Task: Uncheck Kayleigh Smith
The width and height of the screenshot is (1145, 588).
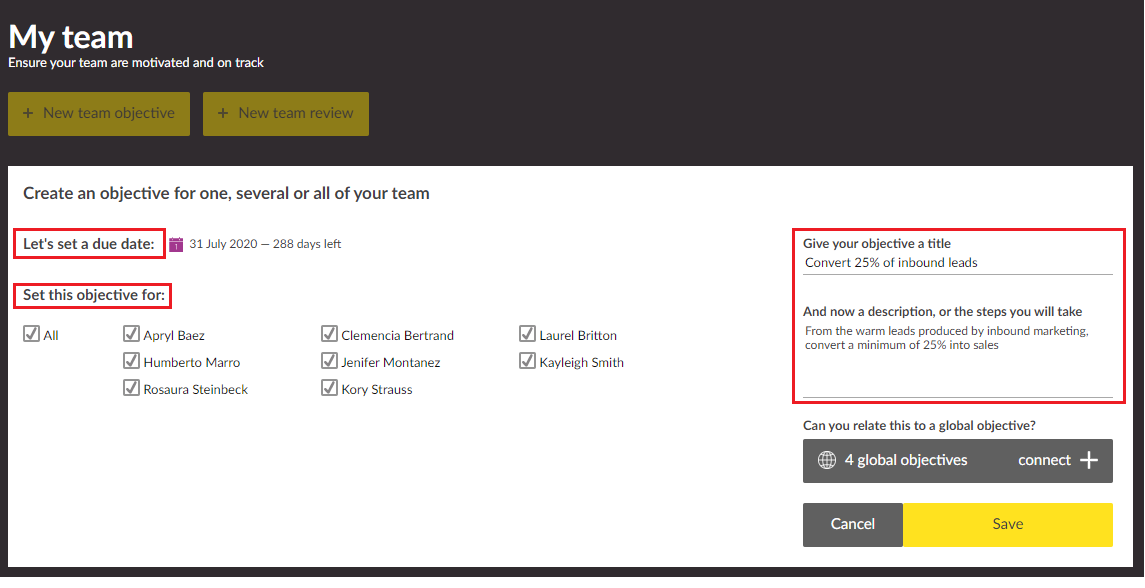Action: coord(527,362)
